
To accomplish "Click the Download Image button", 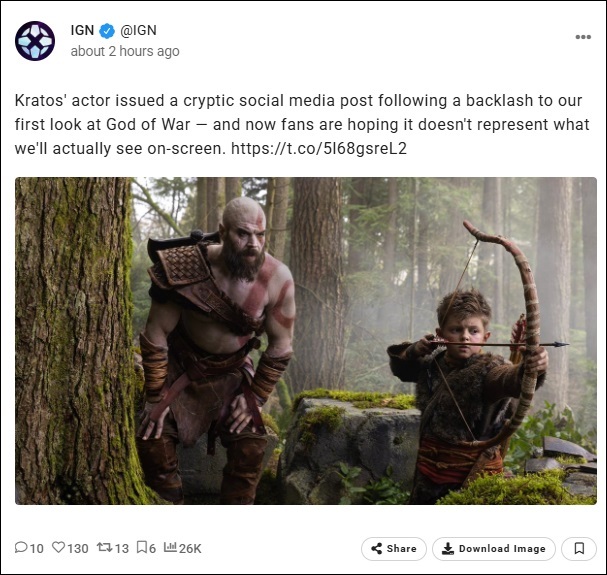I will pos(494,548).
